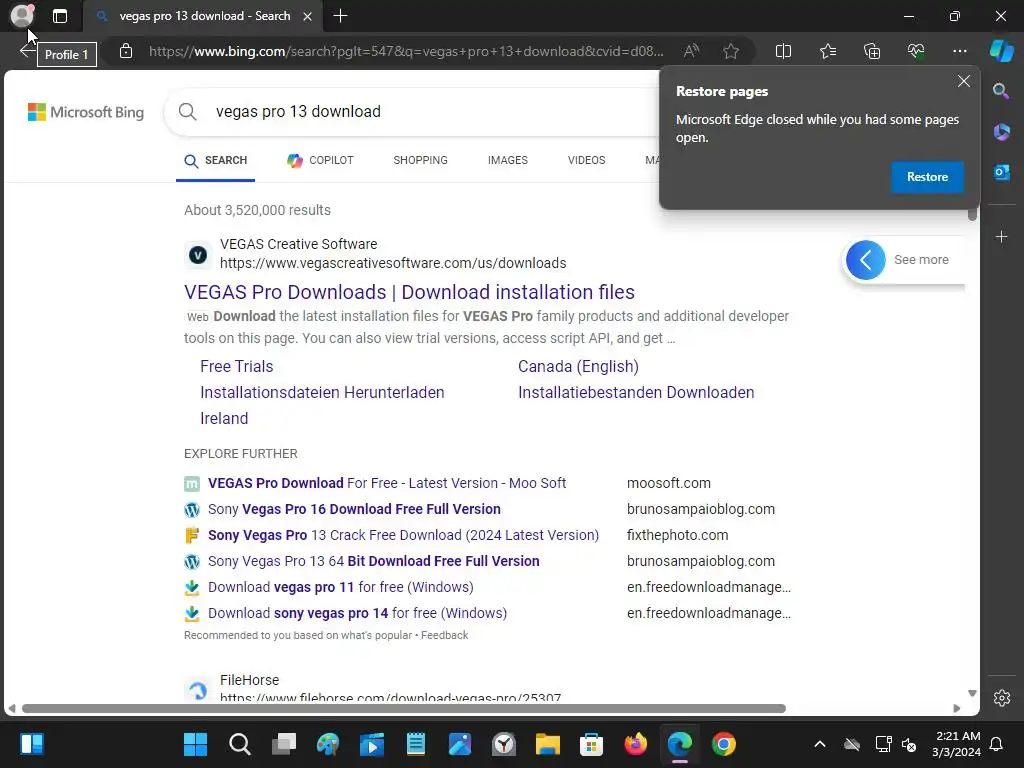This screenshot has width=1024, height=768.
Task: Open Microsoft Store from taskbar
Action: [591, 744]
